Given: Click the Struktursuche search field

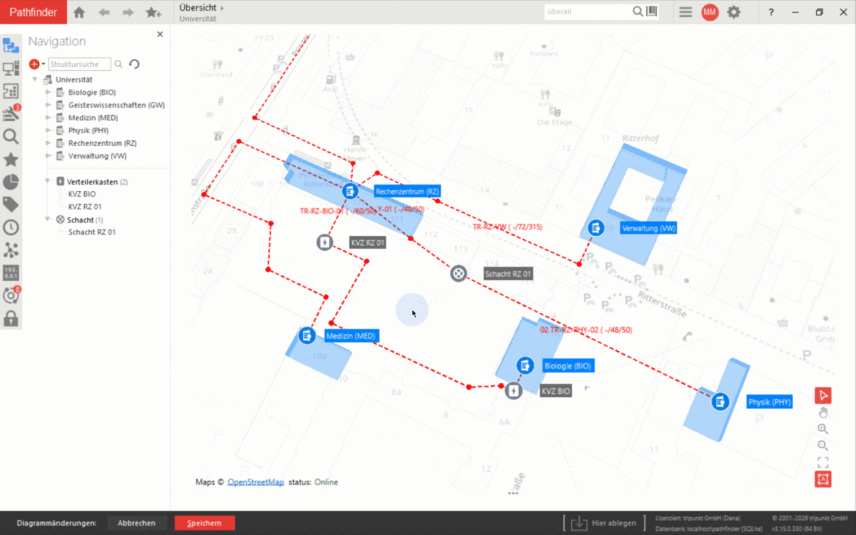Looking at the screenshot, I should (79, 64).
